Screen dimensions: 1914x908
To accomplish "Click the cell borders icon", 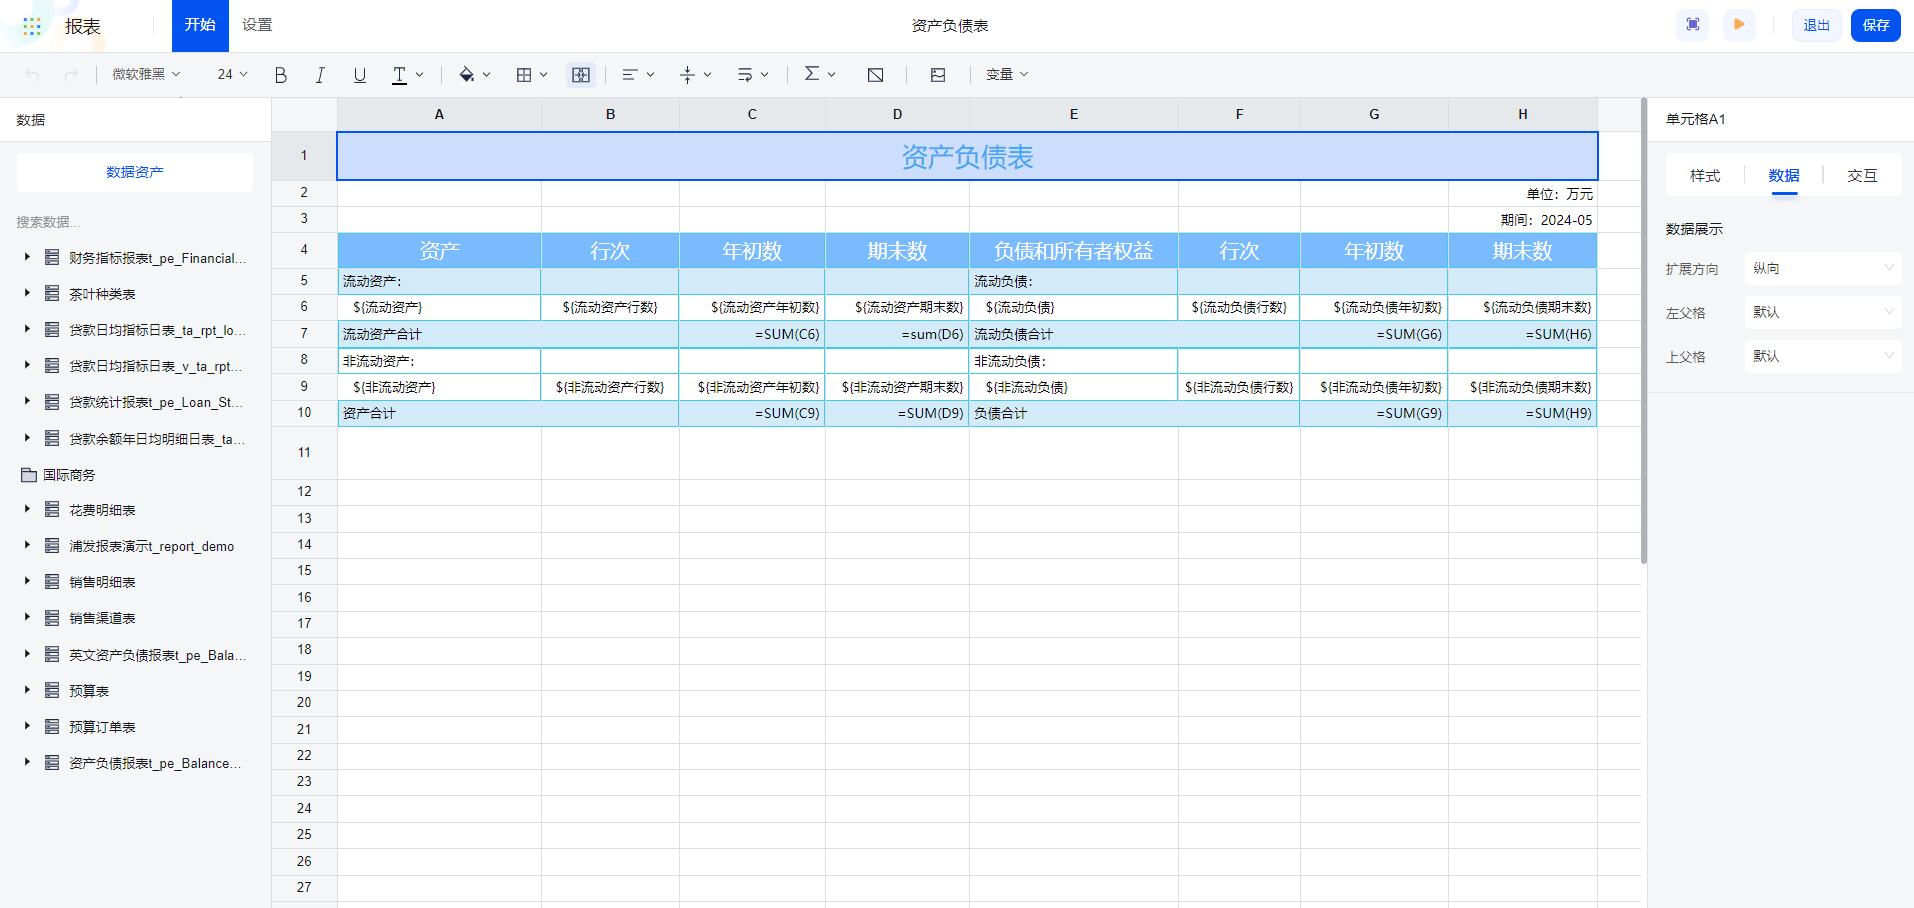I will tap(524, 75).
